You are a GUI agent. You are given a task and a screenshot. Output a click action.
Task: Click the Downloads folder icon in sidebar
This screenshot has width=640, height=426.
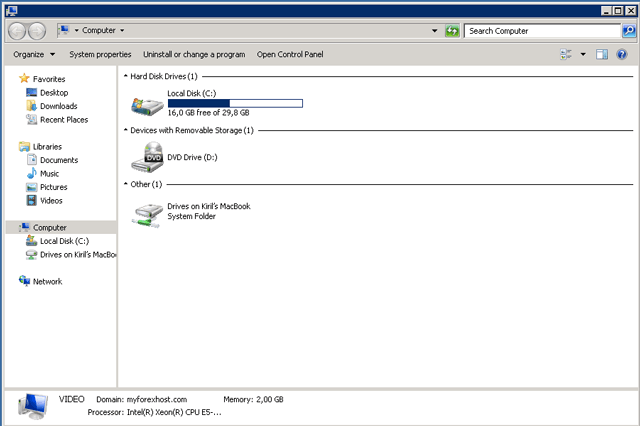pyautogui.click(x=31, y=106)
